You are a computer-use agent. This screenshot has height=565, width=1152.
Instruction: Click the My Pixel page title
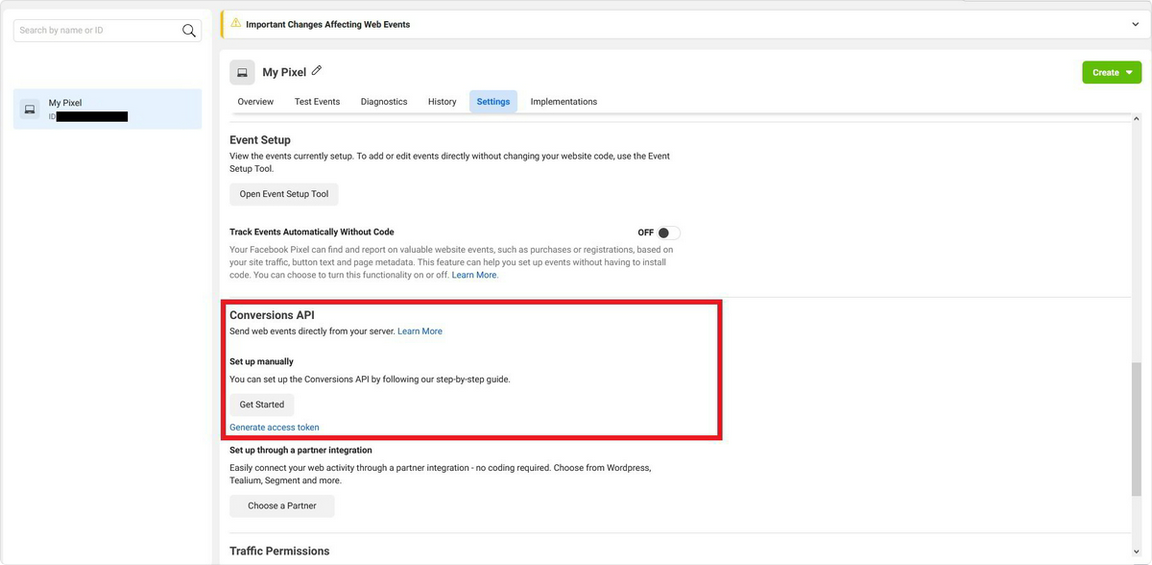[x=284, y=72]
